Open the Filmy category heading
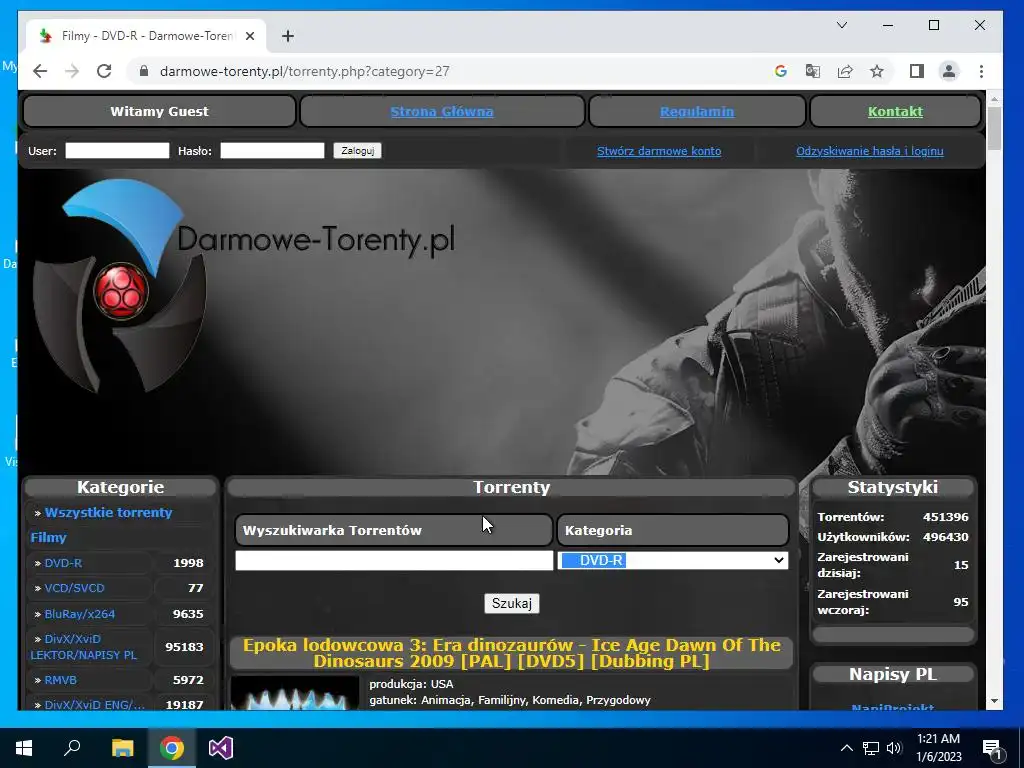This screenshot has height=768, width=1024. tap(48, 537)
